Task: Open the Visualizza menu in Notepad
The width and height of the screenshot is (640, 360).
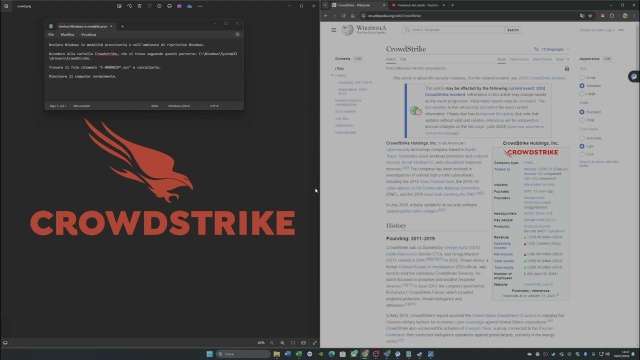Action: (x=89, y=35)
